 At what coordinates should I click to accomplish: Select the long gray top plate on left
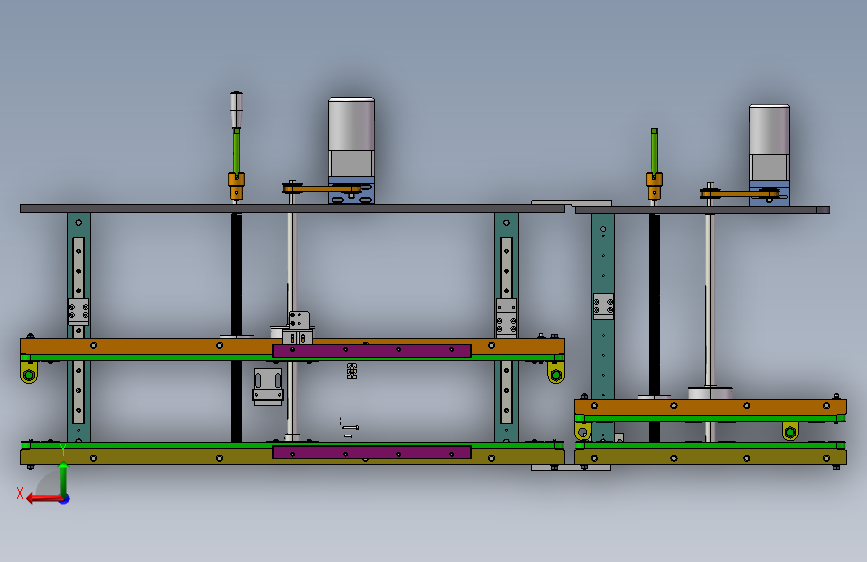293,209
